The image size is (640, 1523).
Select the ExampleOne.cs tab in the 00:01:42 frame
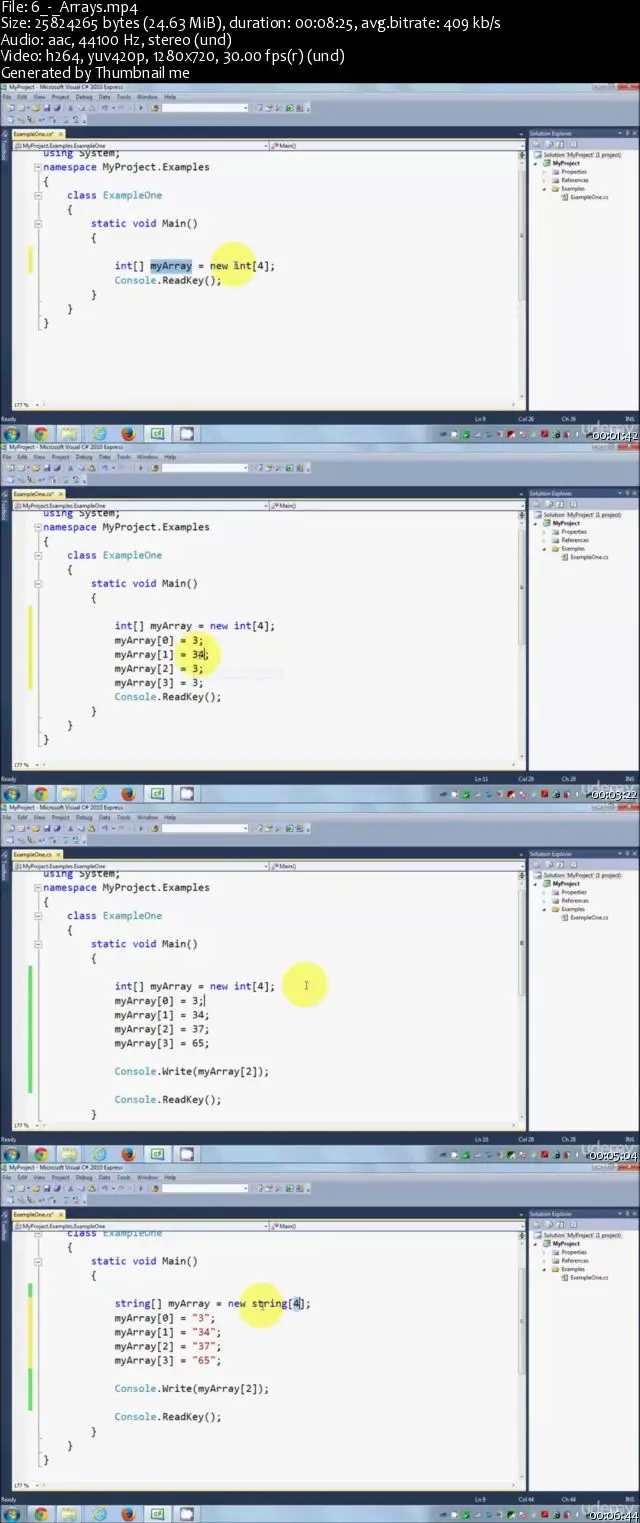click(36, 134)
